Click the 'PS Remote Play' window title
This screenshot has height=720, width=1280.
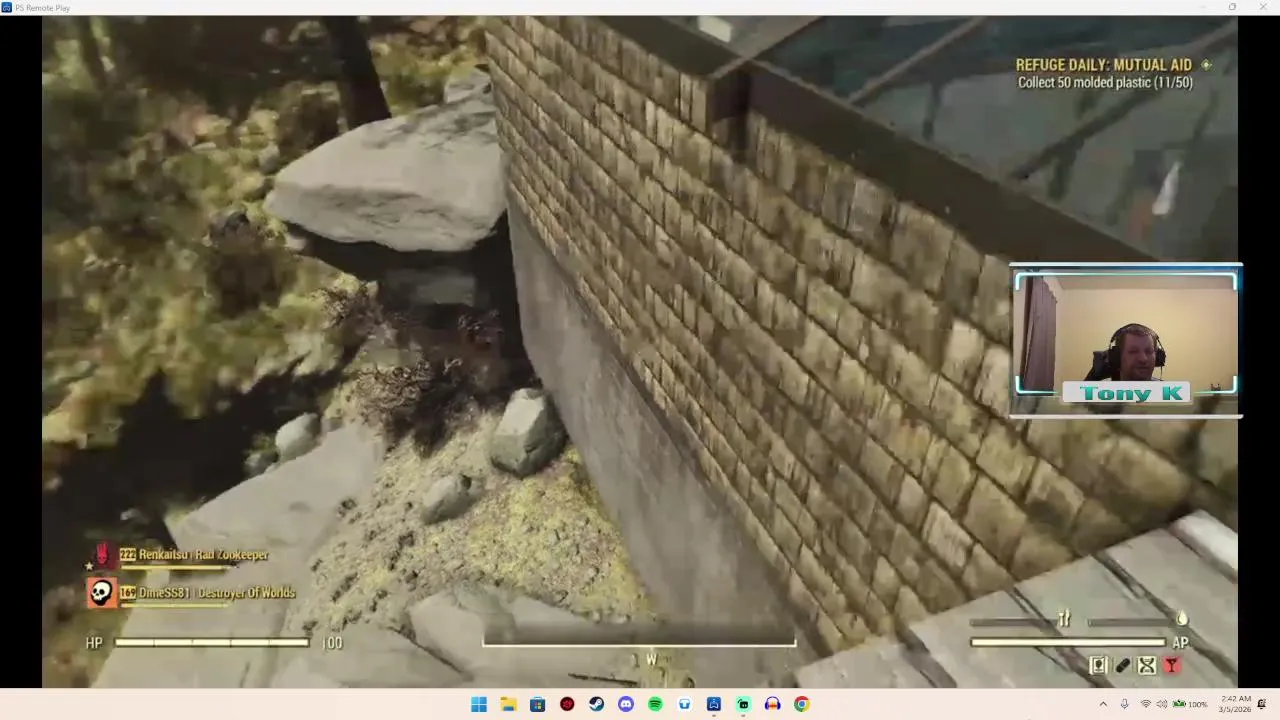42,8
